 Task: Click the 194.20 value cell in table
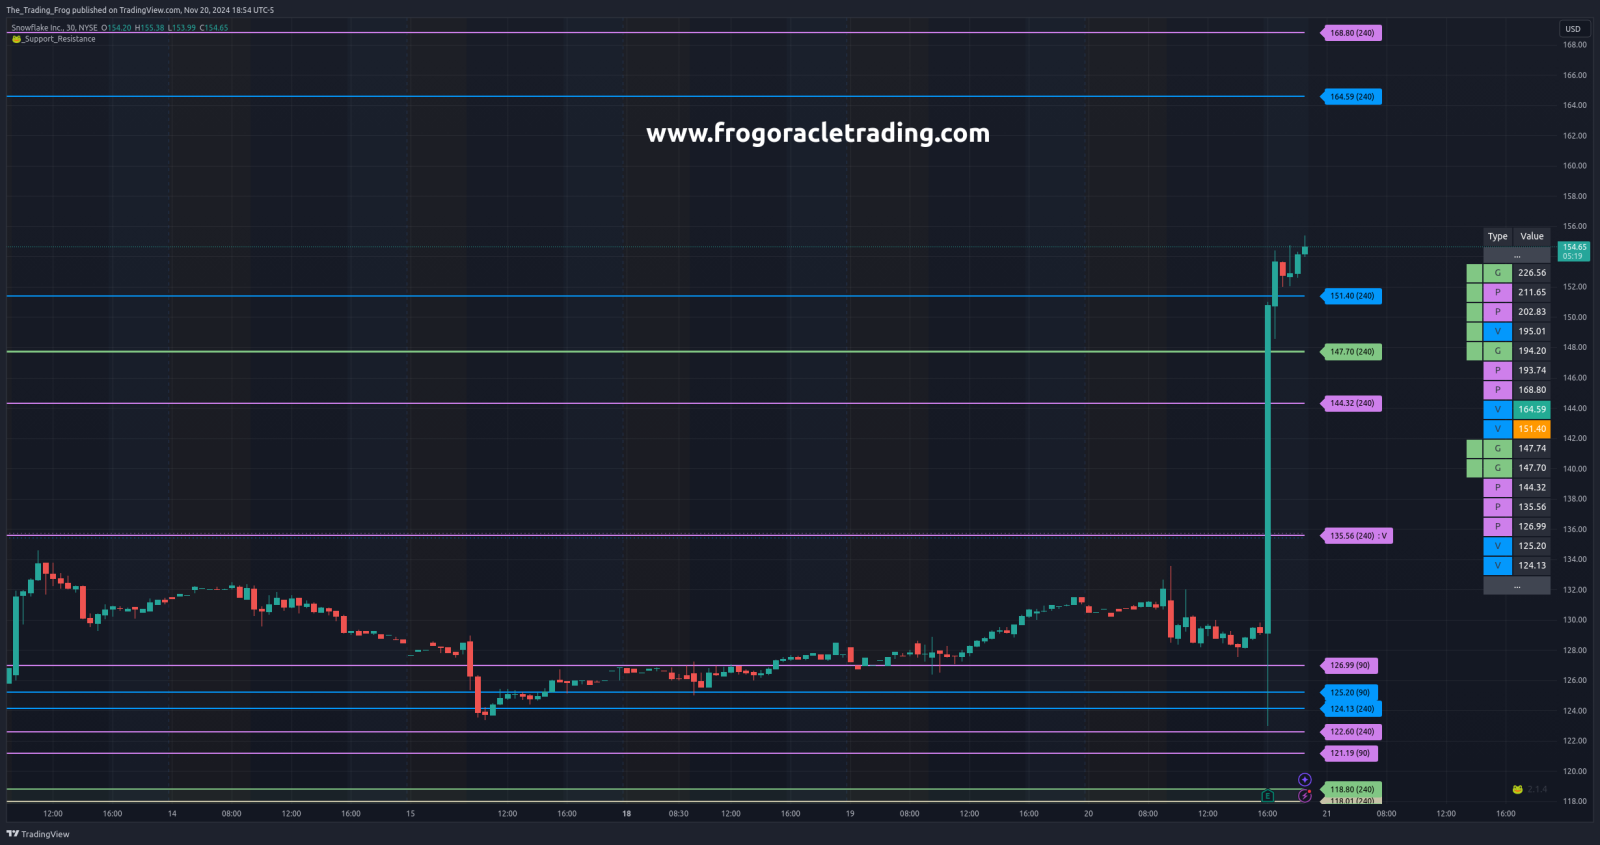[1532, 351]
